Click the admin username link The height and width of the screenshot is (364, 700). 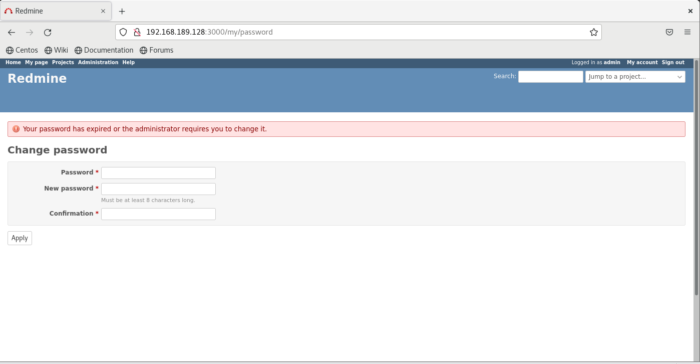(x=612, y=63)
